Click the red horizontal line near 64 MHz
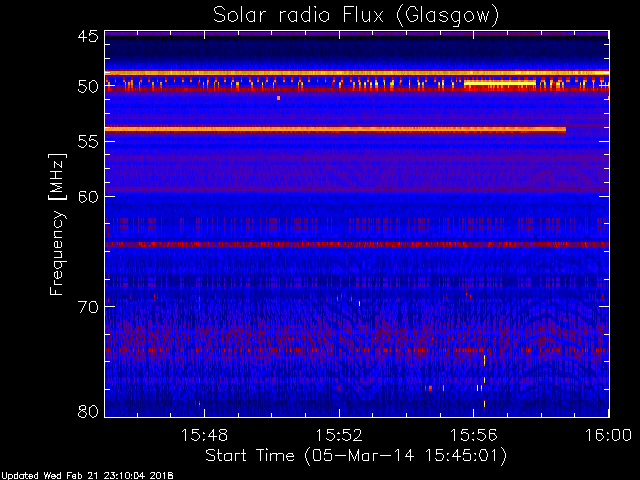The height and width of the screenshot is (480, 640). pyautogui.click(x=357, y=244)
